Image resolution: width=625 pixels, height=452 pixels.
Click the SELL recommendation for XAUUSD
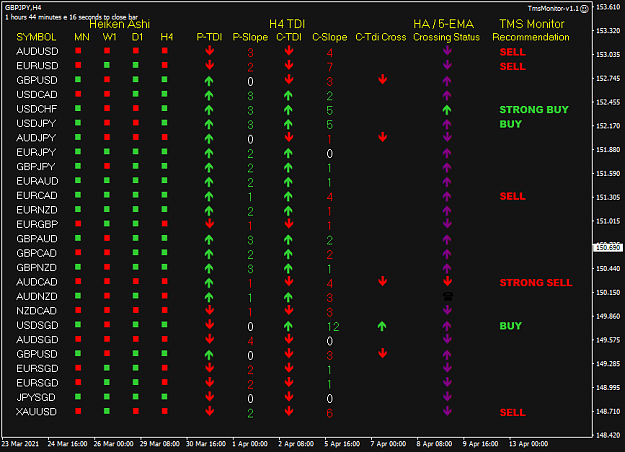(513, 413)
